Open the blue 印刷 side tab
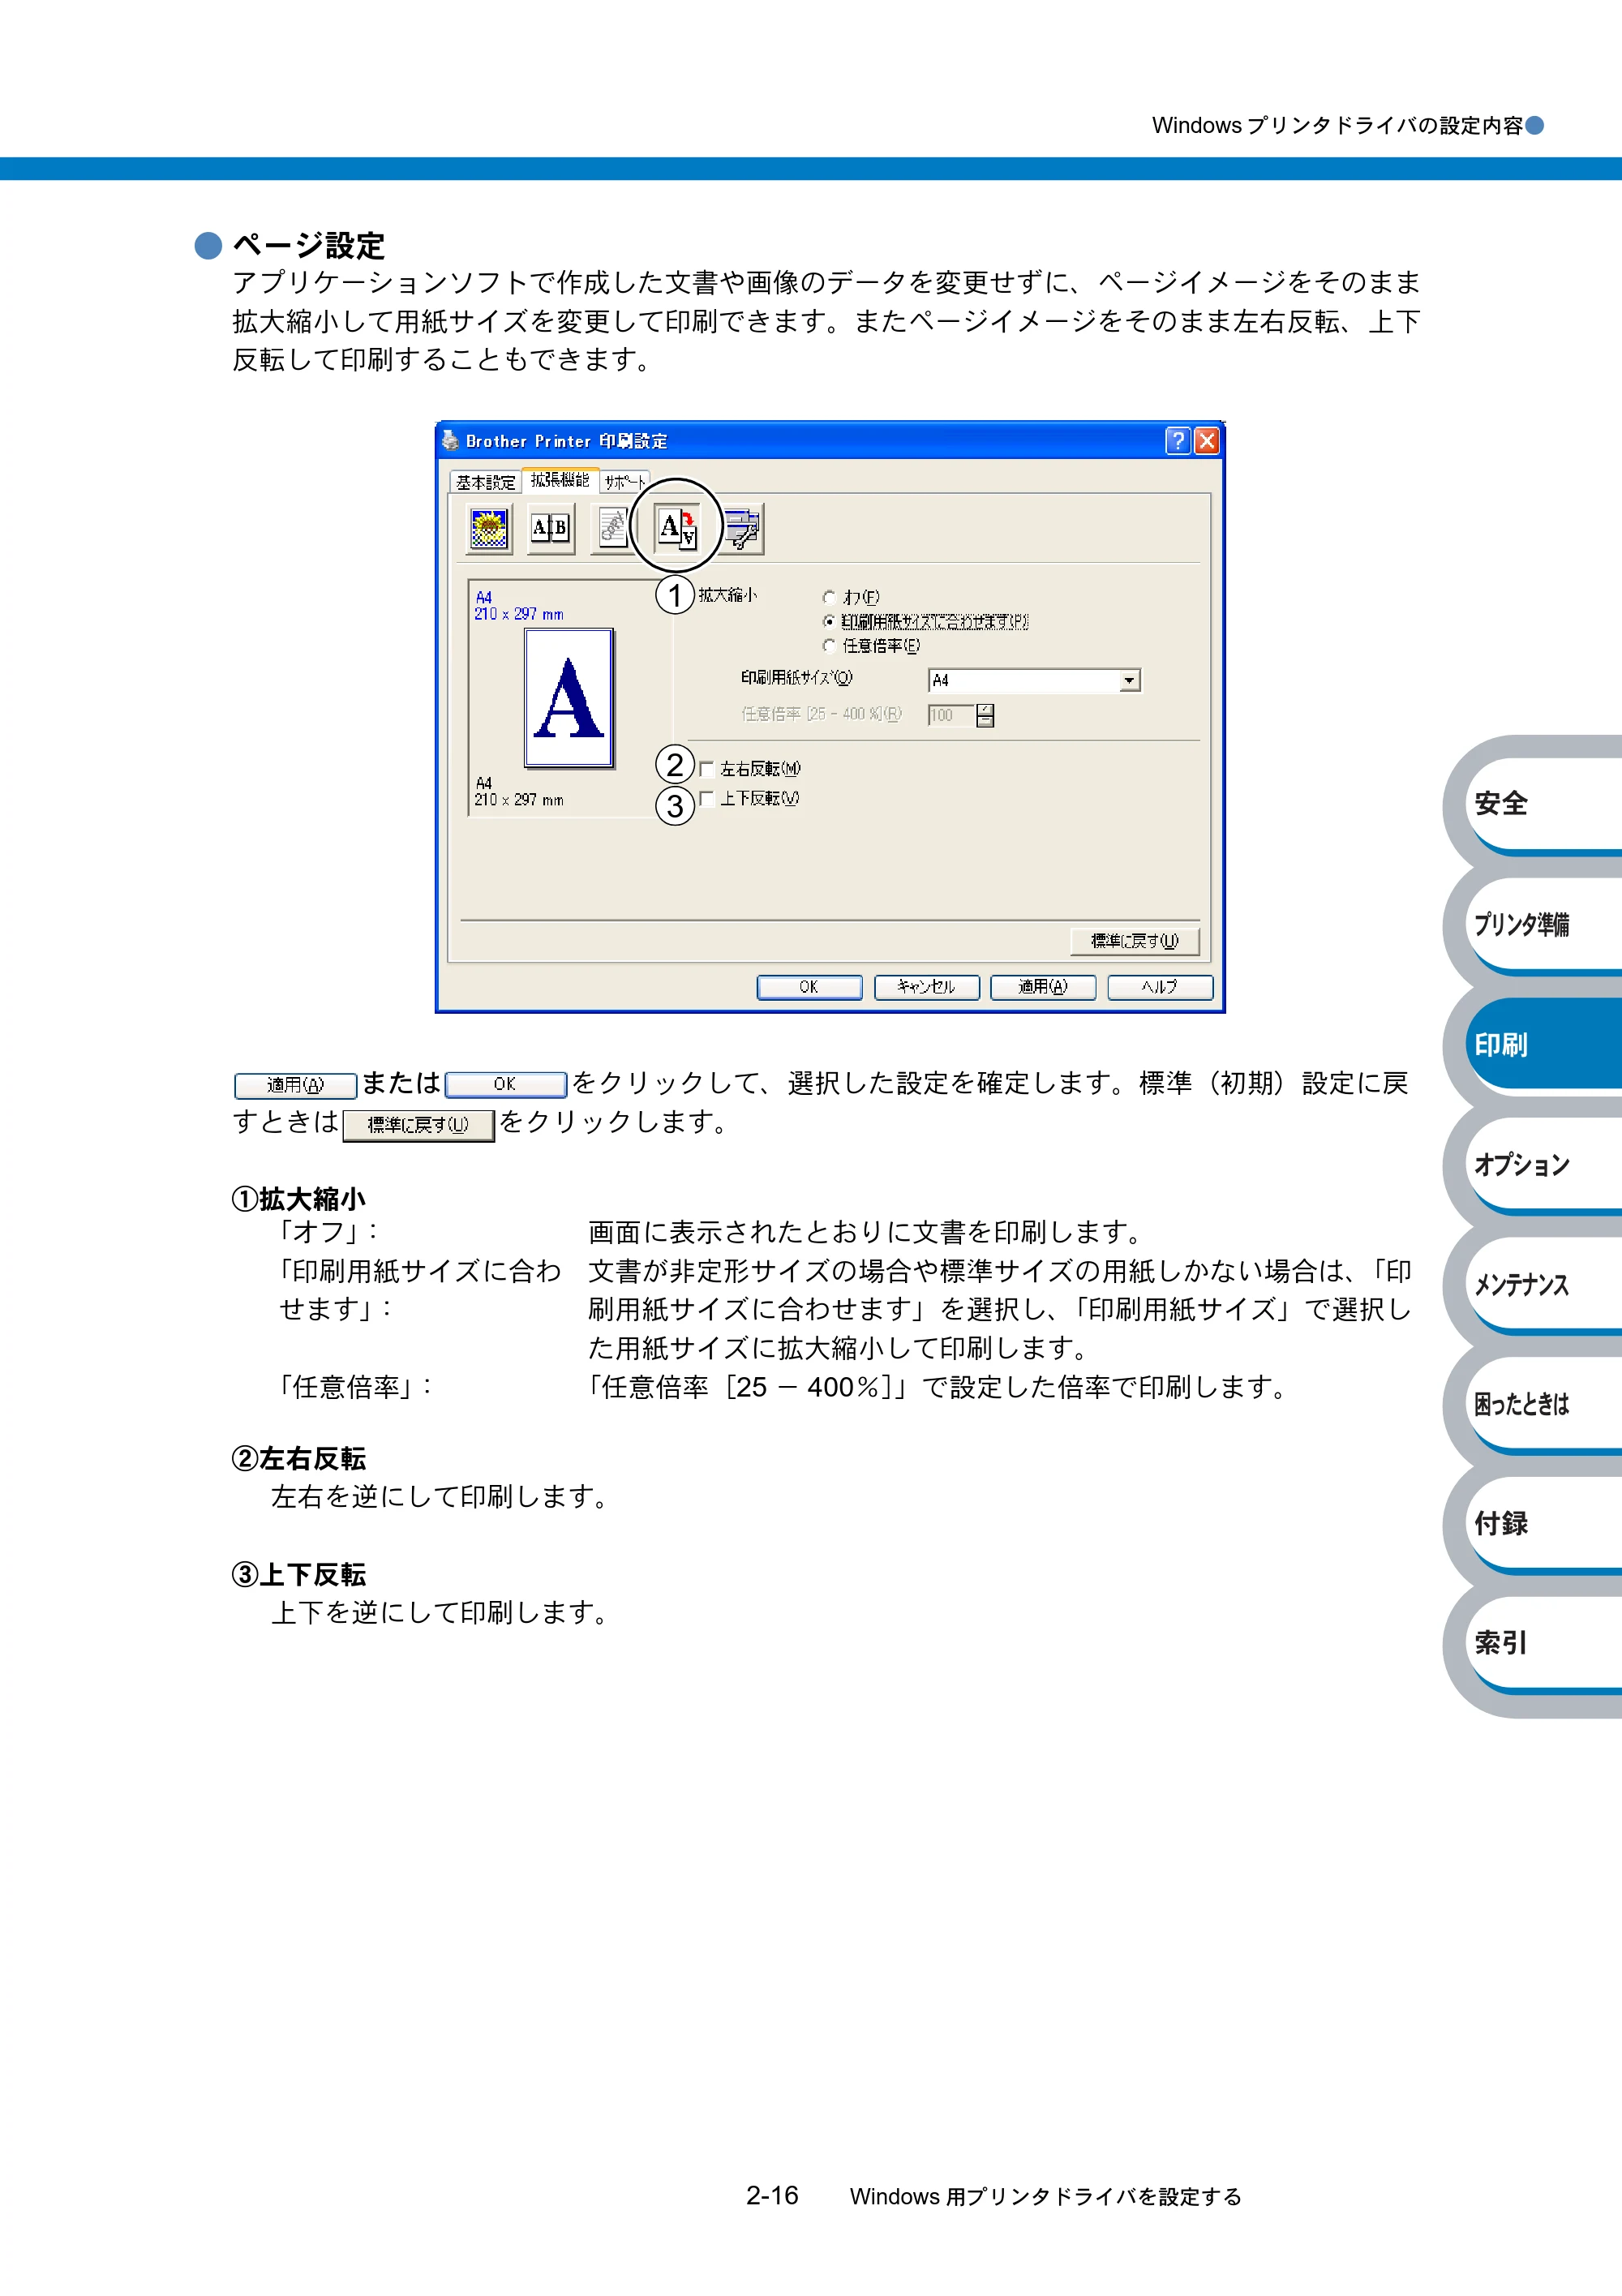The height and width of the screenshot is (2296, 1622). tap(1543, 1044)
